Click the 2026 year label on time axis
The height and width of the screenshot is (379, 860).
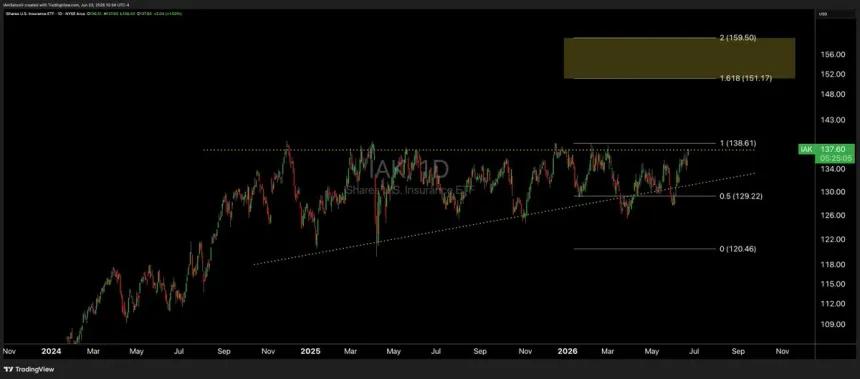coord(569,350)
